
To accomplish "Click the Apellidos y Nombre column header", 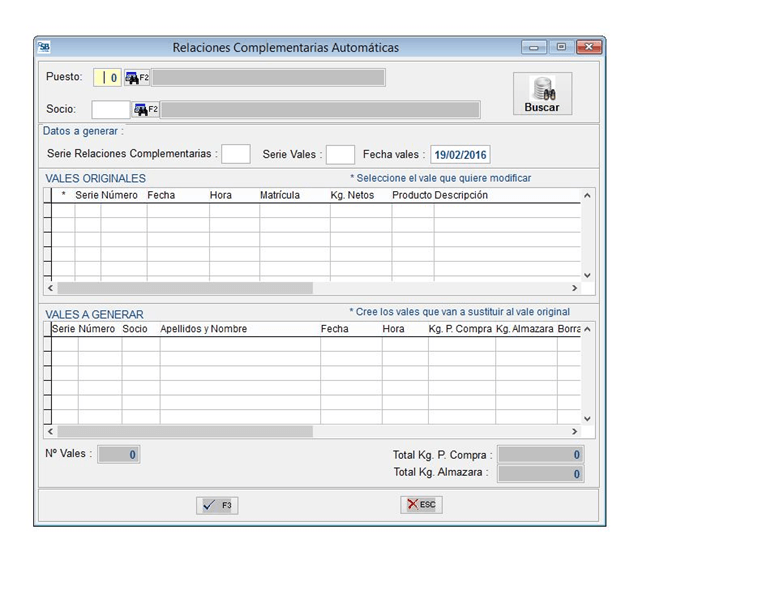I will pos(204,329).
